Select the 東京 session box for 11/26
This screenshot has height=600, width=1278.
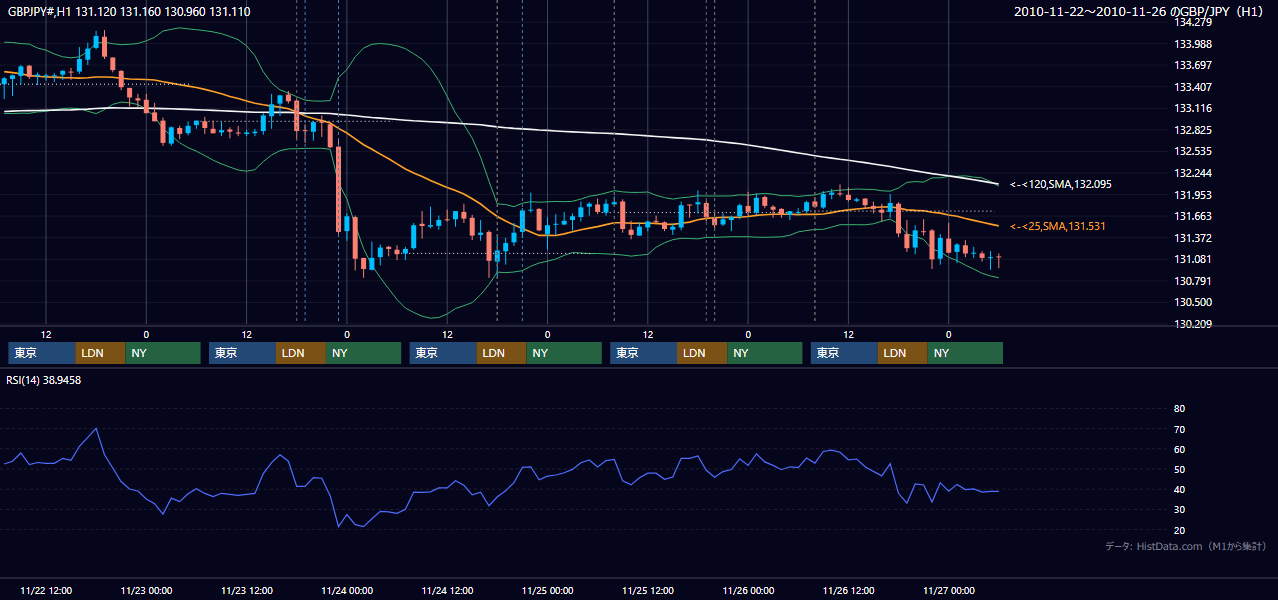(845, 353)
